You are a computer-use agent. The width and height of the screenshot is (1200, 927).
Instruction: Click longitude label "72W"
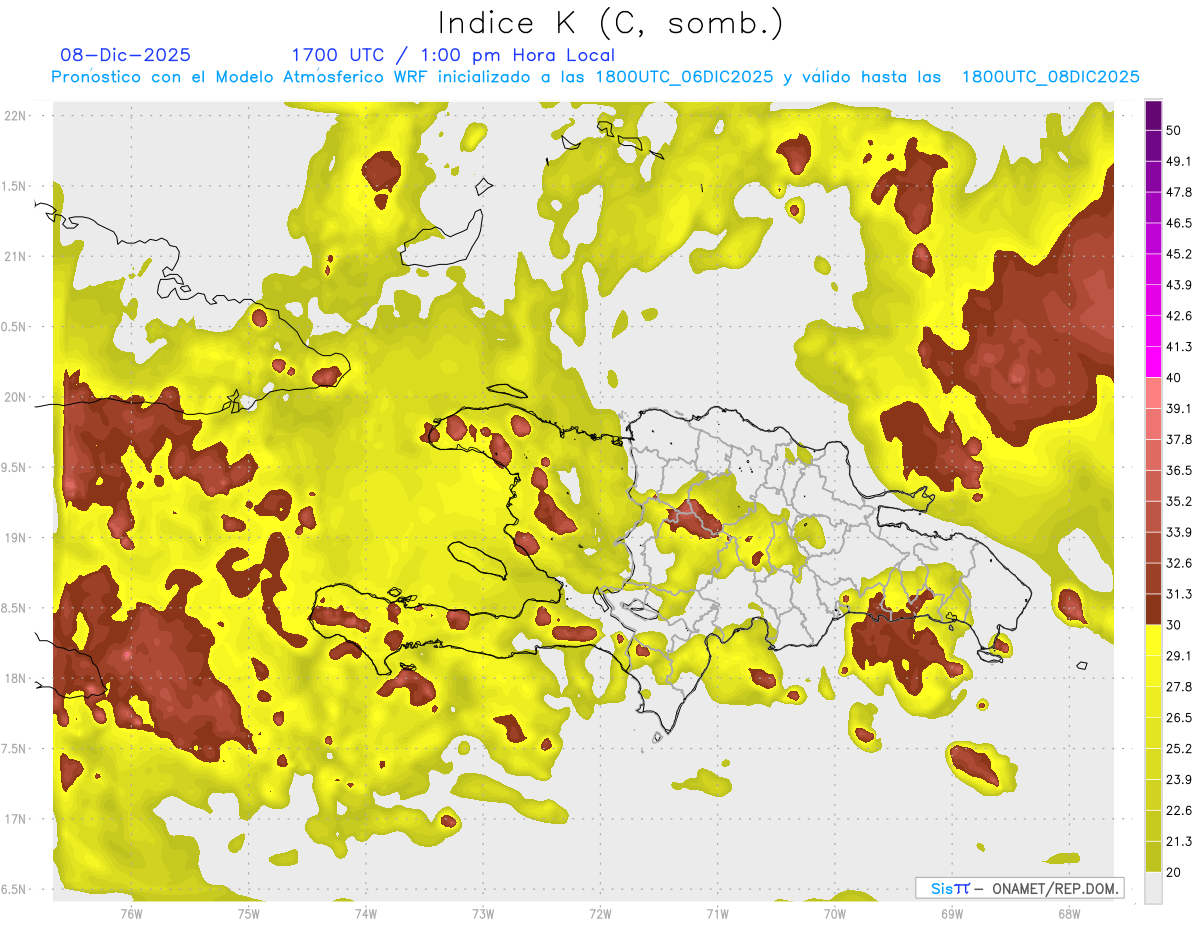[x=600, y=914]
